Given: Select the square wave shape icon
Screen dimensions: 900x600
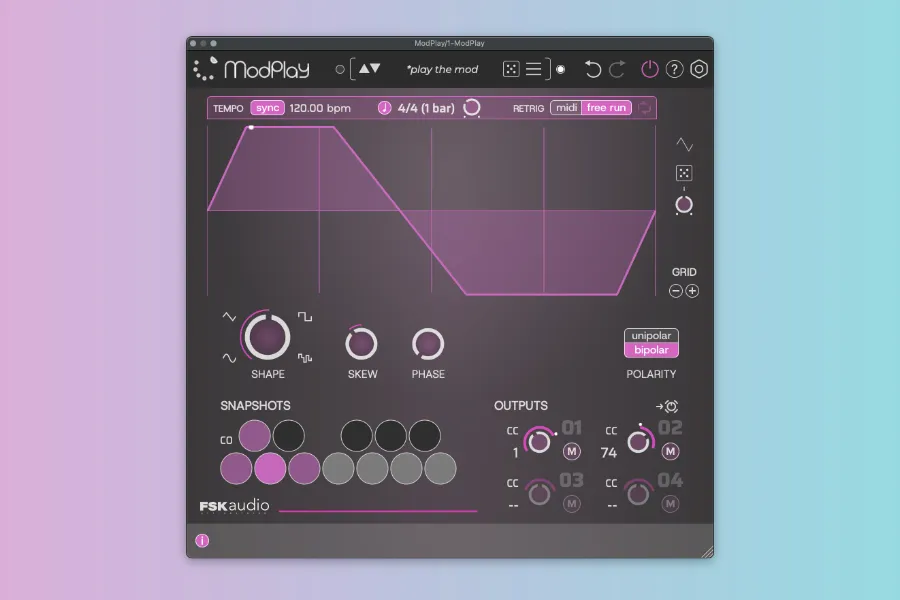Looking at the screenshot, I should tap(305, 317).
